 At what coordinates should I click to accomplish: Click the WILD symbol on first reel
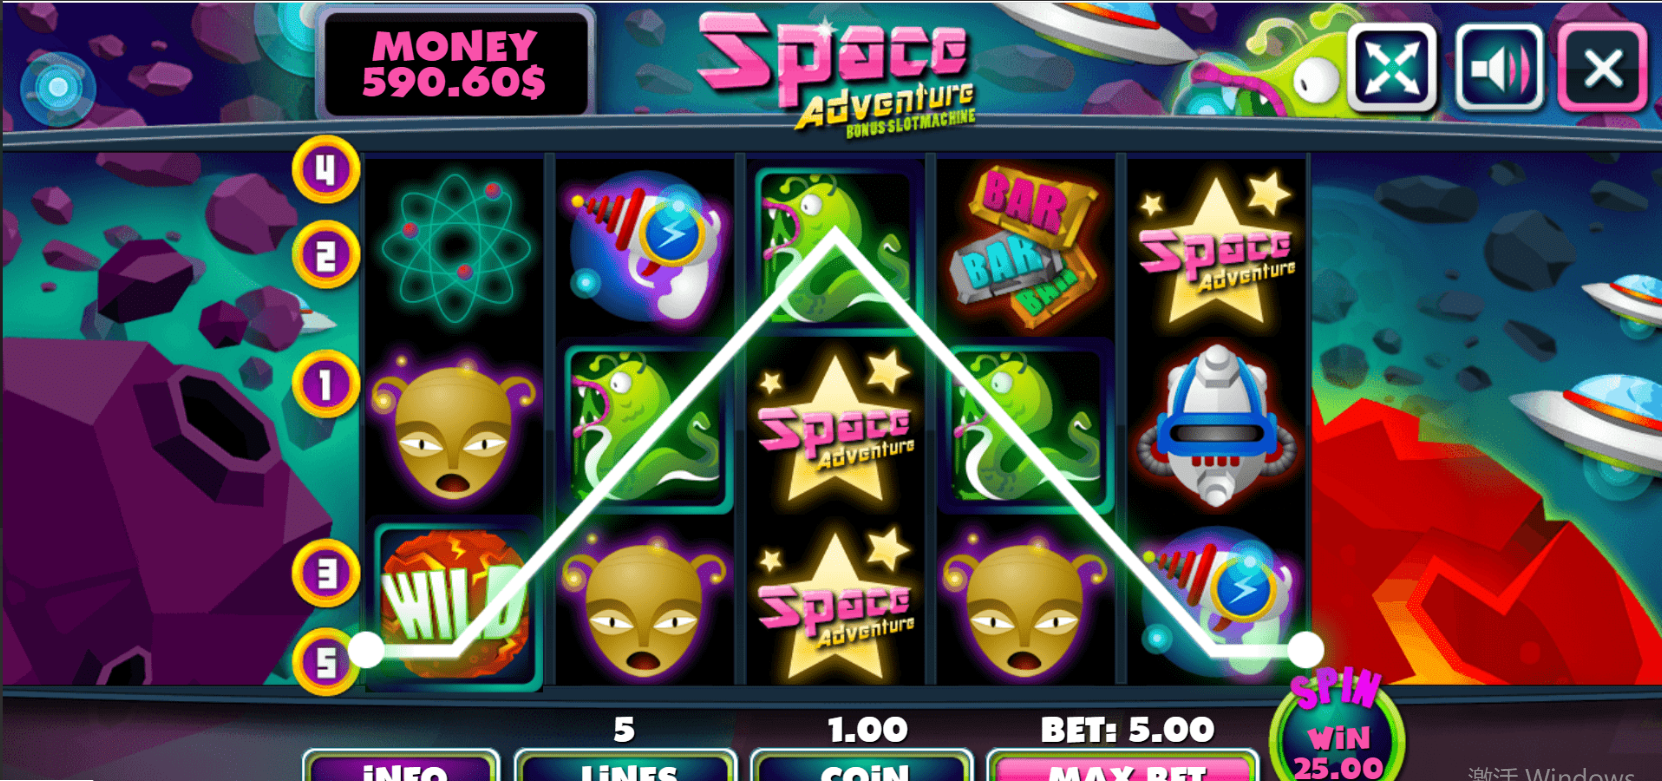click(x=455, y=602)
